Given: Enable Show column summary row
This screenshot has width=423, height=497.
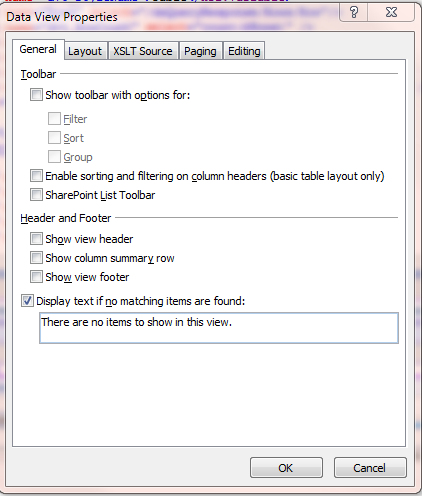Looking at the screenshot, I should 36,258.
